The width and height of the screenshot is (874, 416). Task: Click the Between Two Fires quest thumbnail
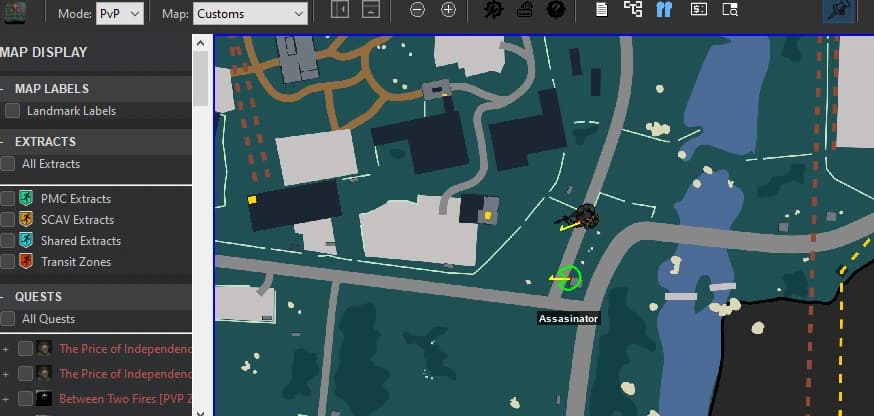44,399
